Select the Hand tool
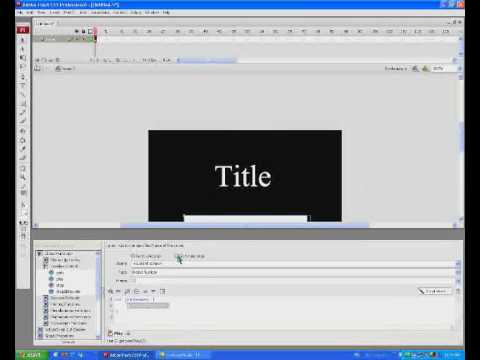Screen dimensions: 480x360 pyautogui.click(x=23, y=168)
